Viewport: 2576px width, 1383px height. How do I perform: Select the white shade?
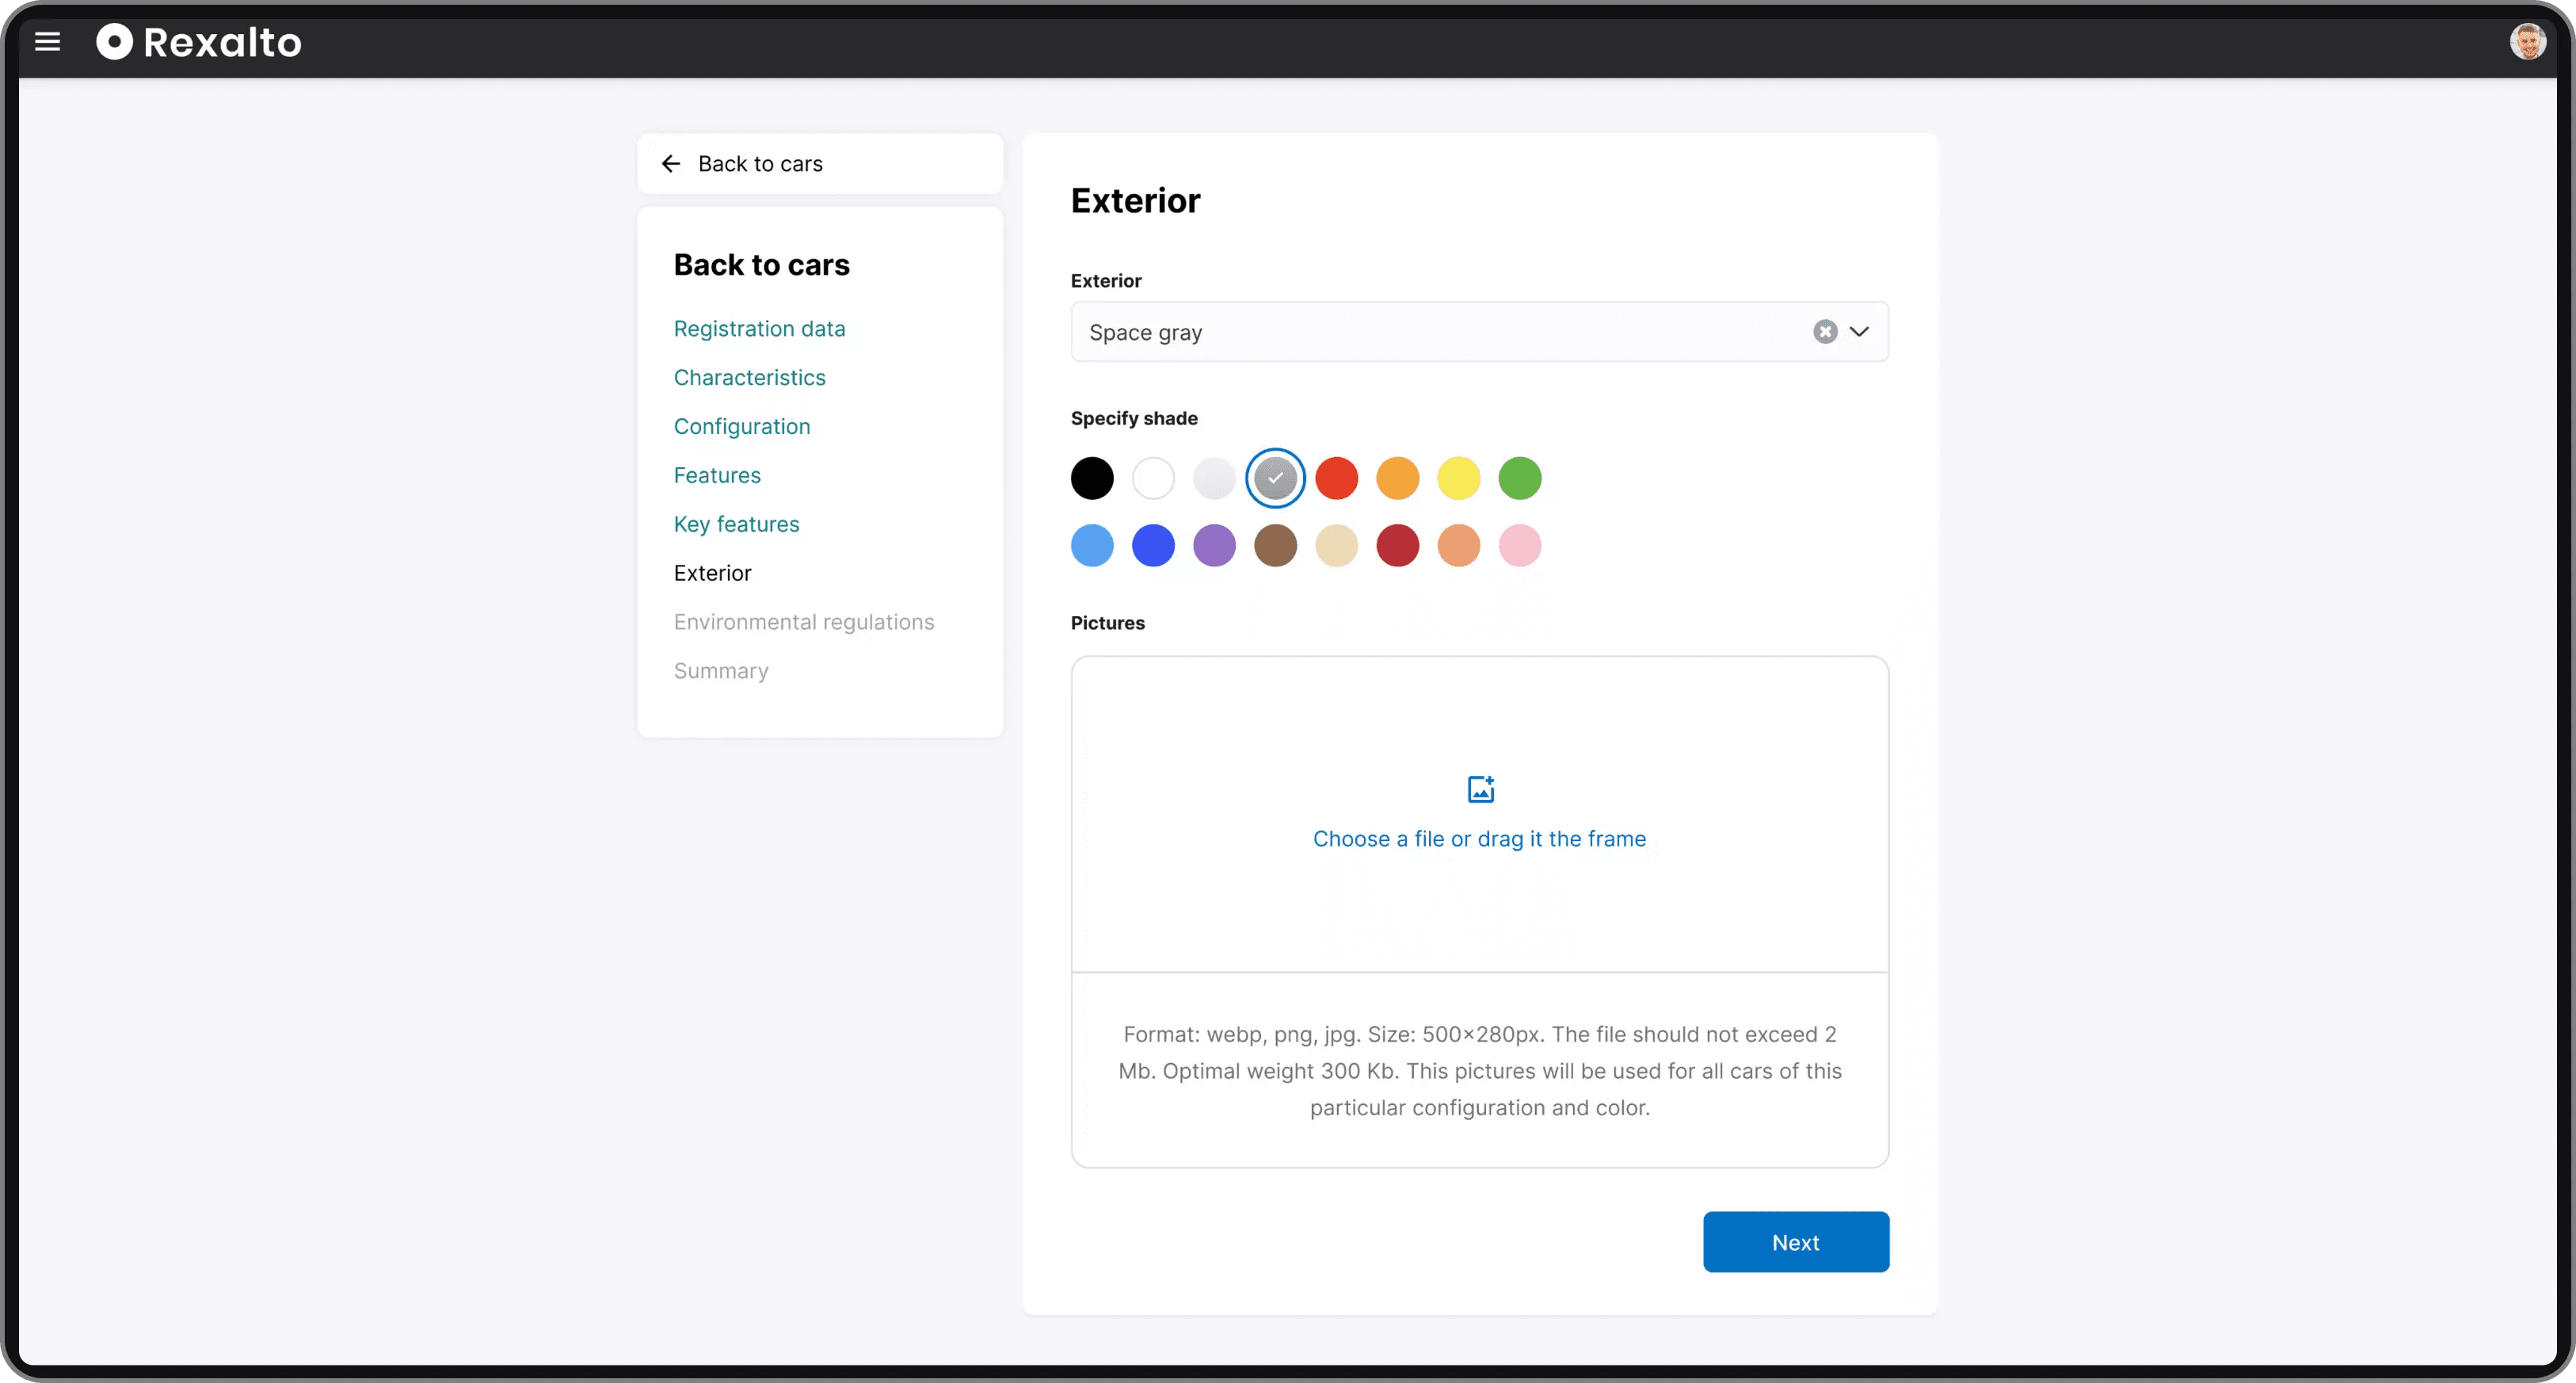pos(1153,478)
